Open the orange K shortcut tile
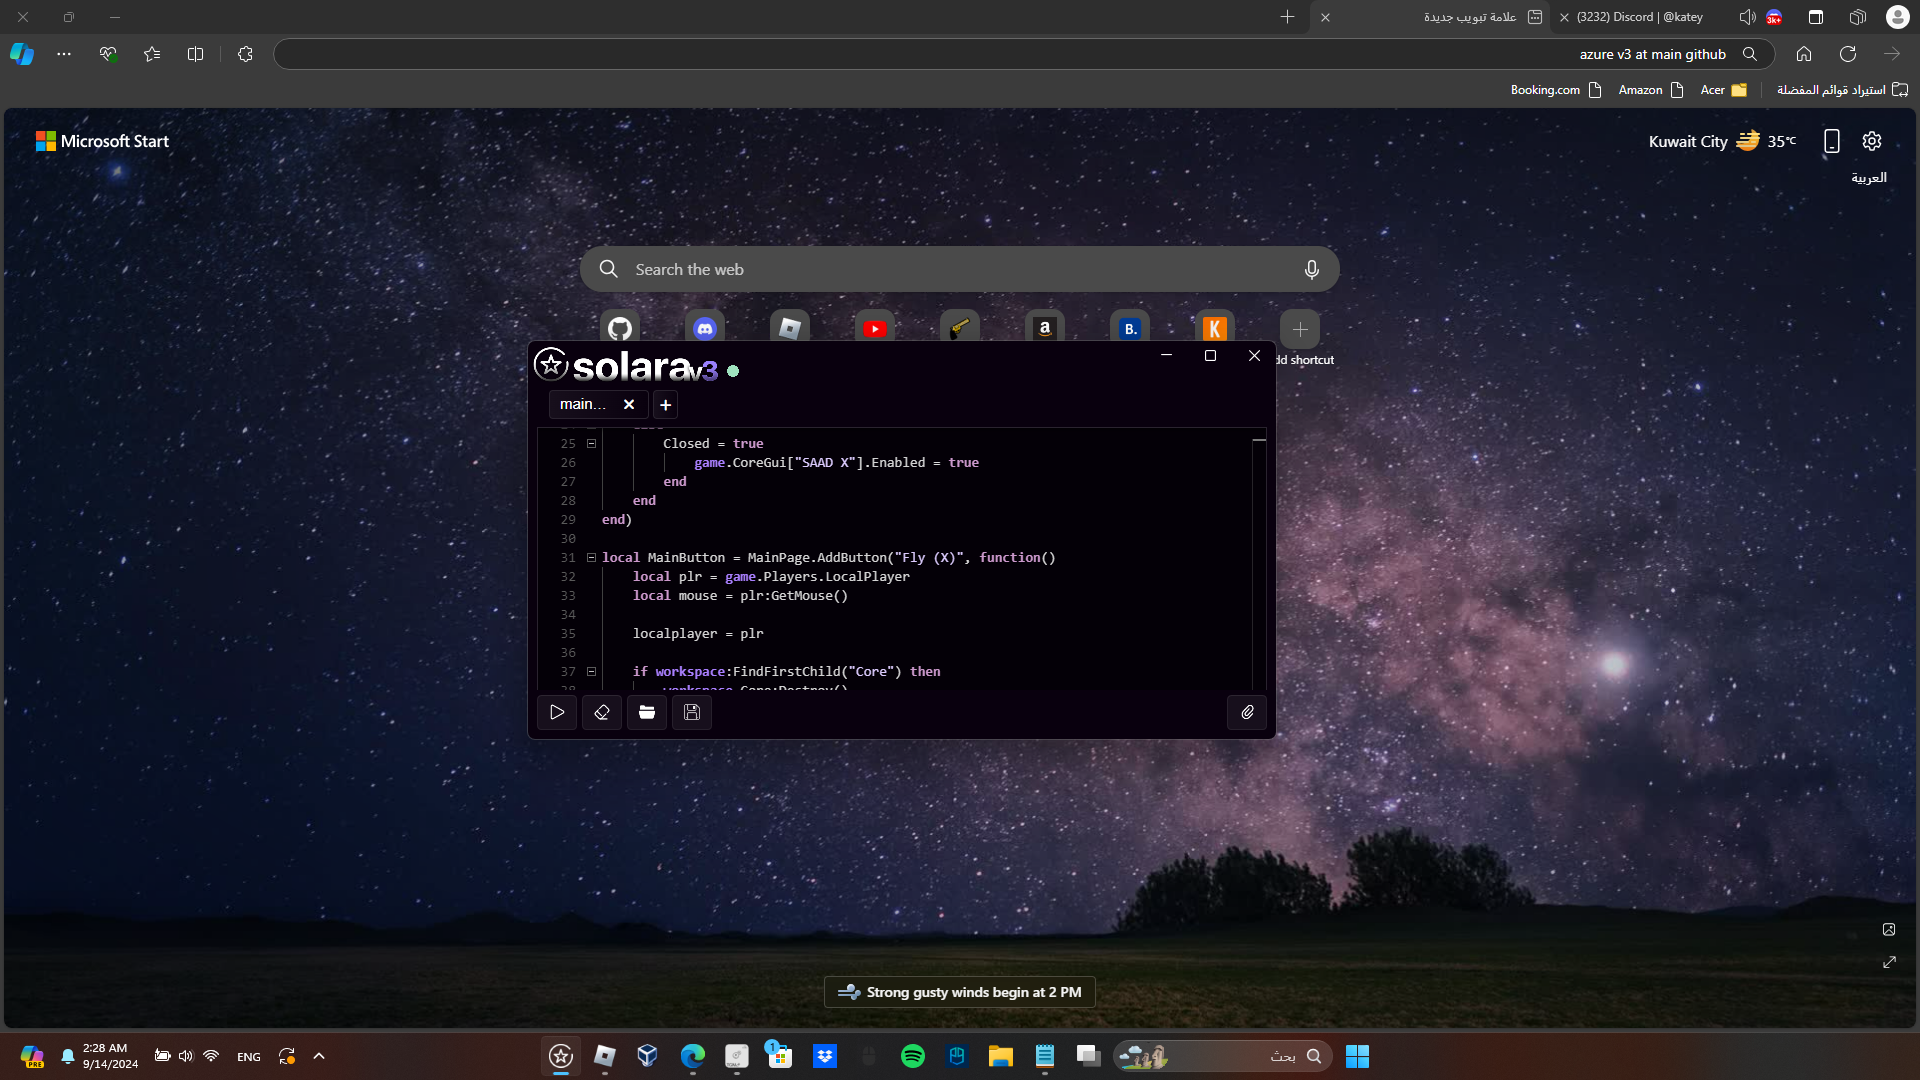Screen dimensions: 1920x1080 (1215, 328)
